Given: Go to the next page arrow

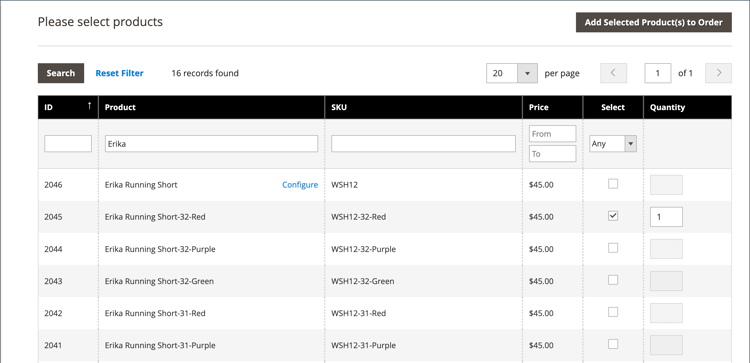Looking at the screenshot, I should [x=718, y=73].
